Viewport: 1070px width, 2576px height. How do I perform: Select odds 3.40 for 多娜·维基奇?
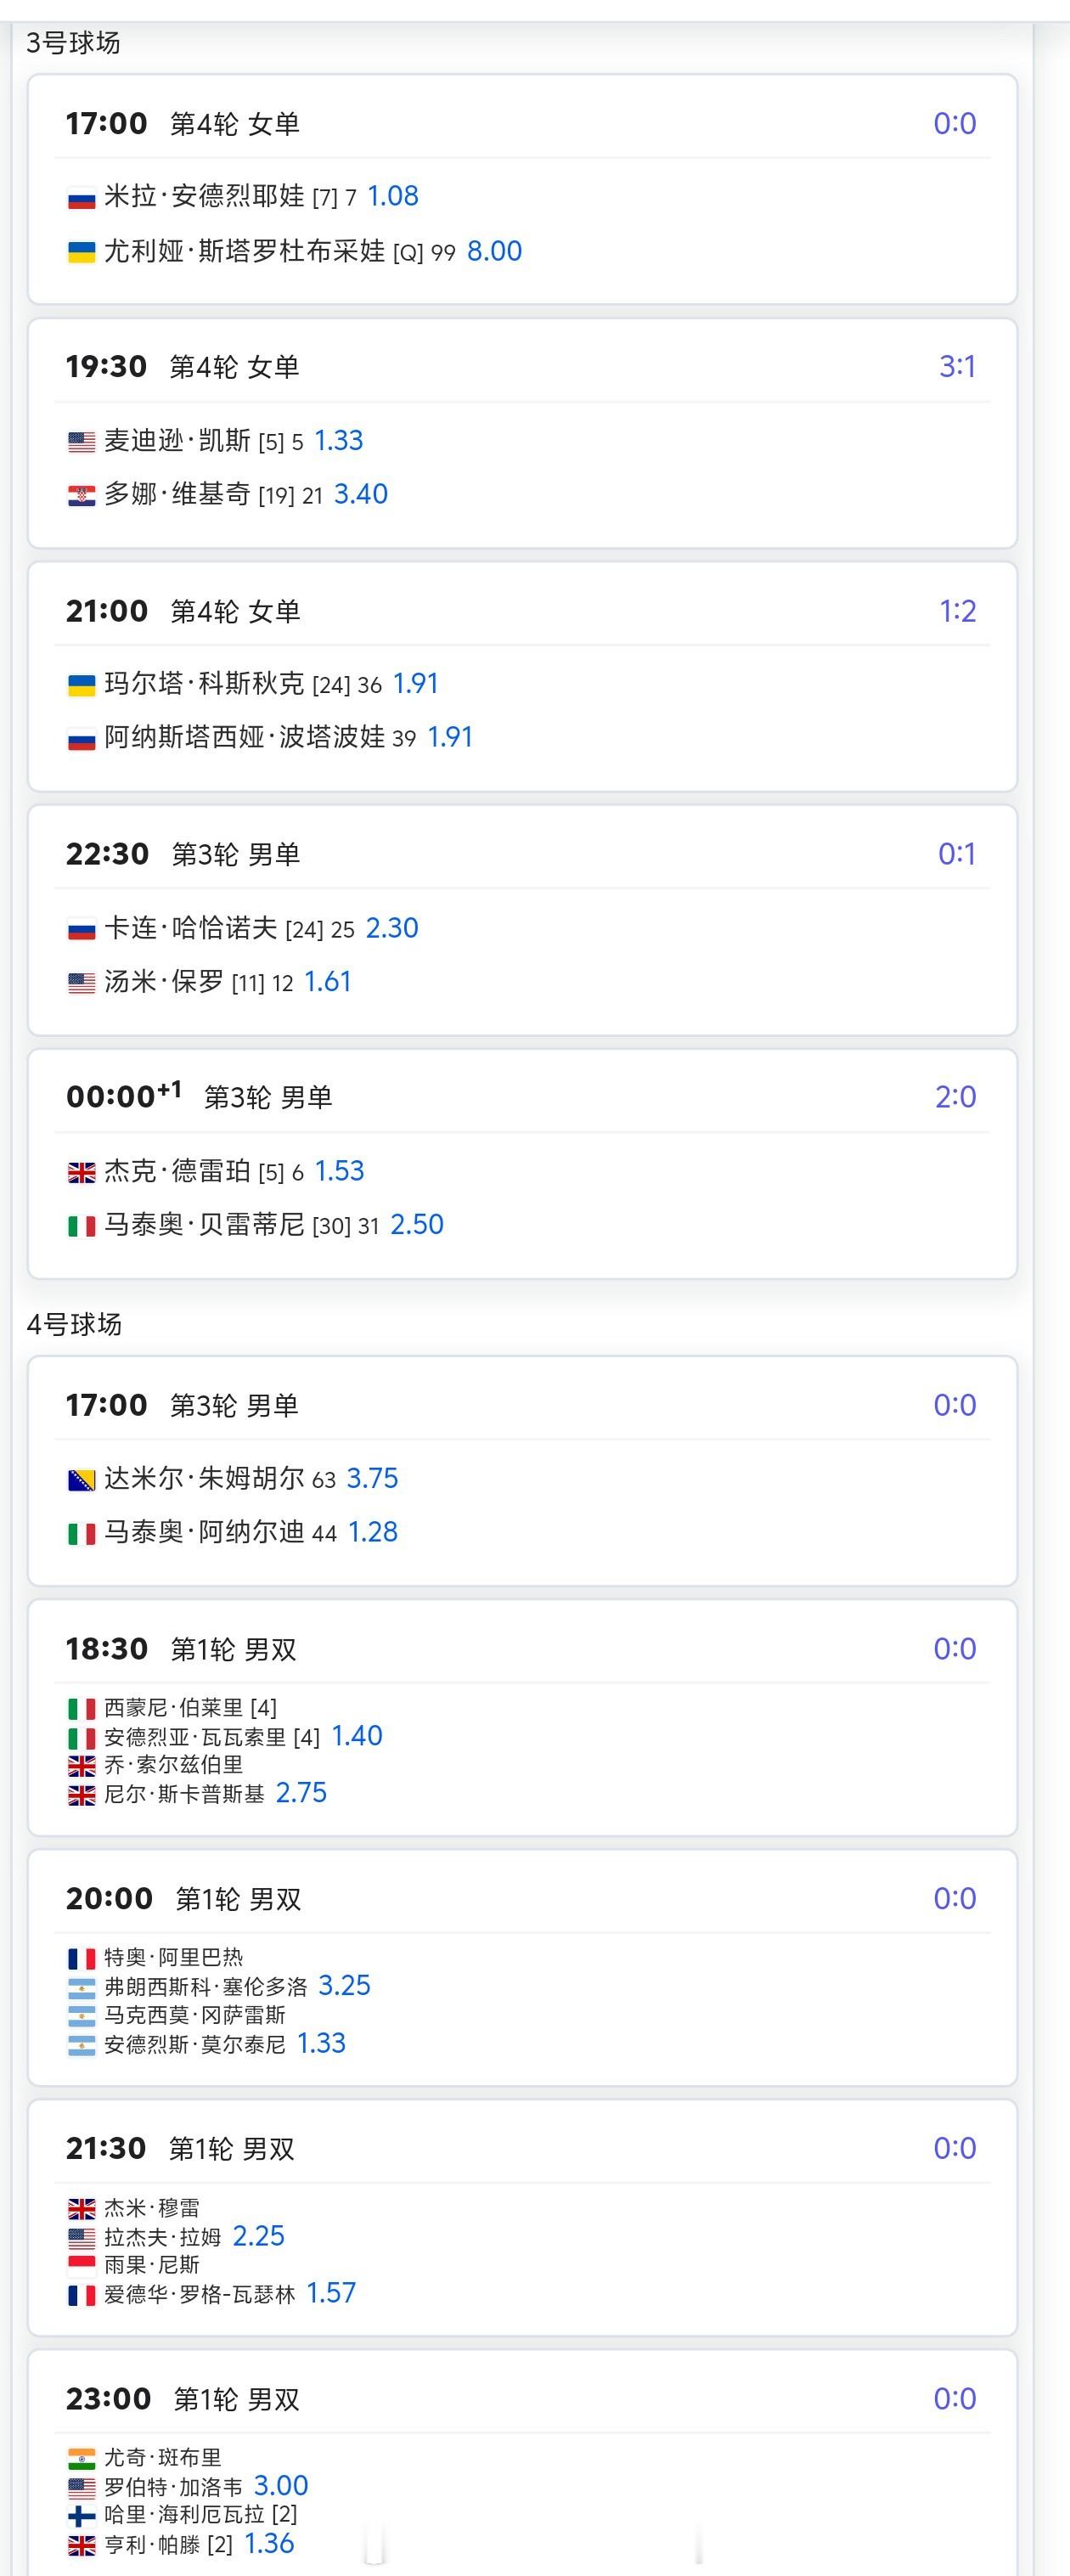coord(360,494)
